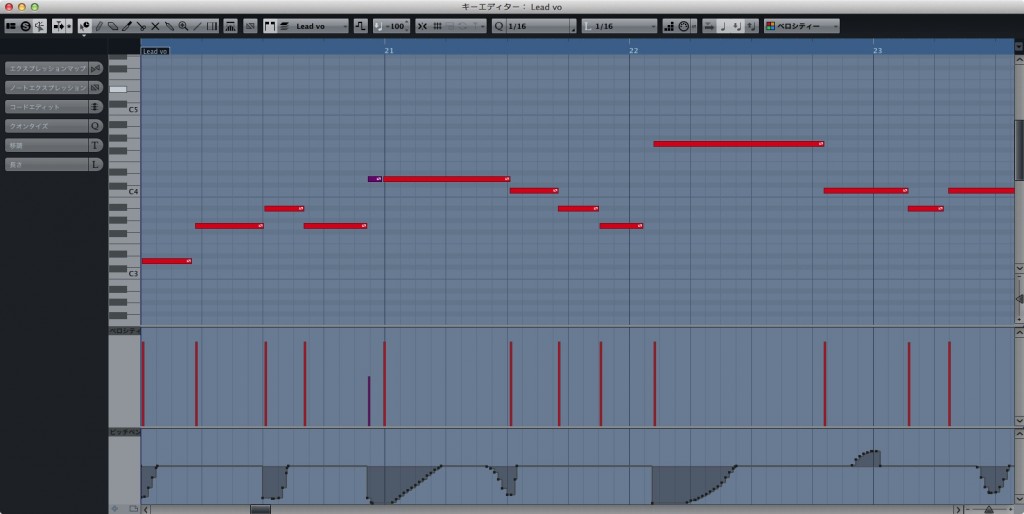Click the Expression Map section icon
The width and height of the screenshot is (1024, 514).
click(x=96, y=68)
